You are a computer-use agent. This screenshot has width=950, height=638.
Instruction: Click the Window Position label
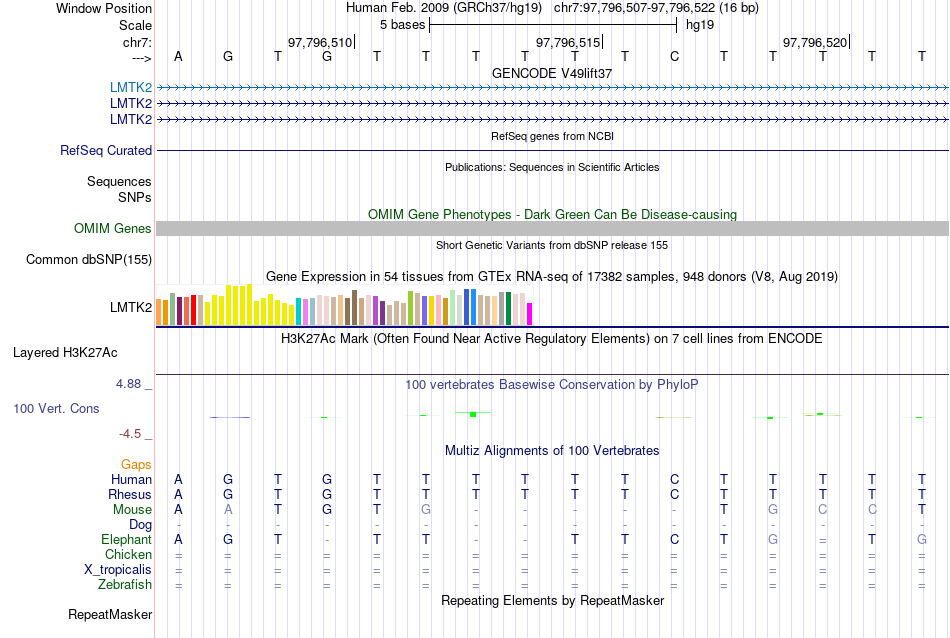tap(104, 8)
